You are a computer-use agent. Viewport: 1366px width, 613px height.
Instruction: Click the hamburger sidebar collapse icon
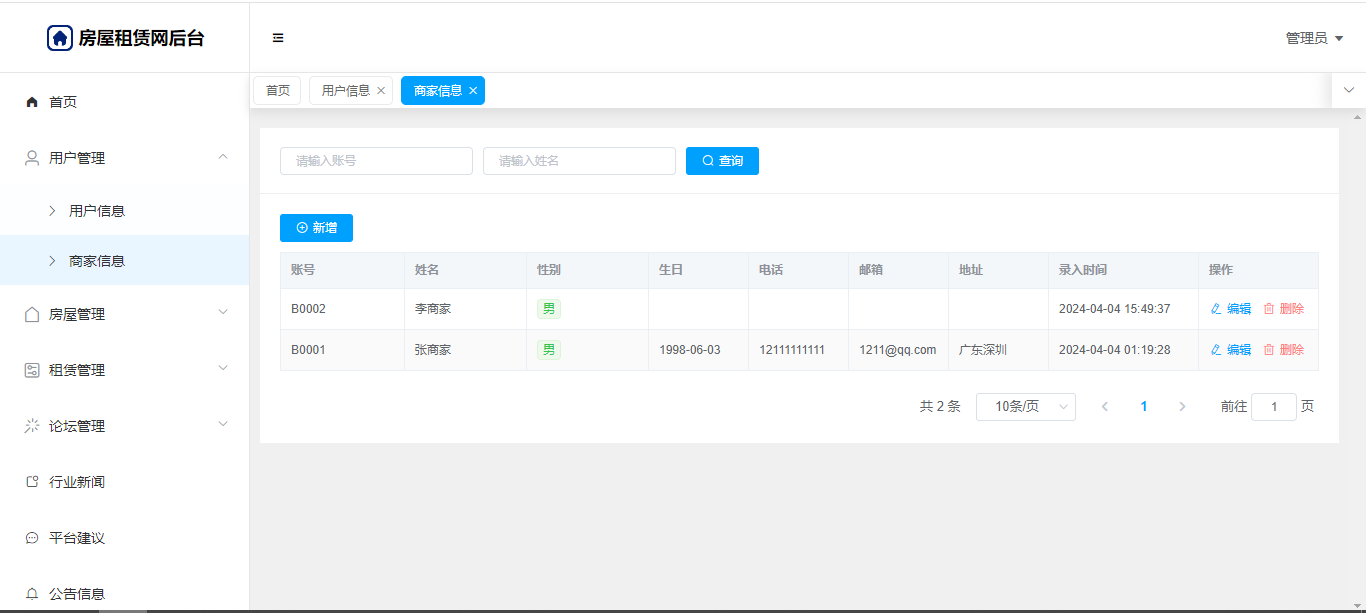(278, 38)
